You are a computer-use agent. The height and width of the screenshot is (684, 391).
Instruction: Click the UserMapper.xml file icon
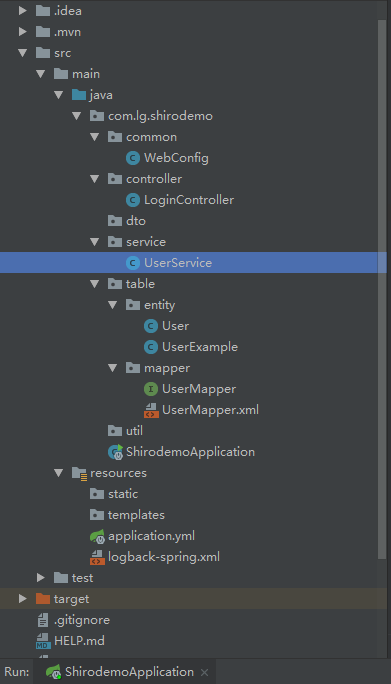click(151, 410)
